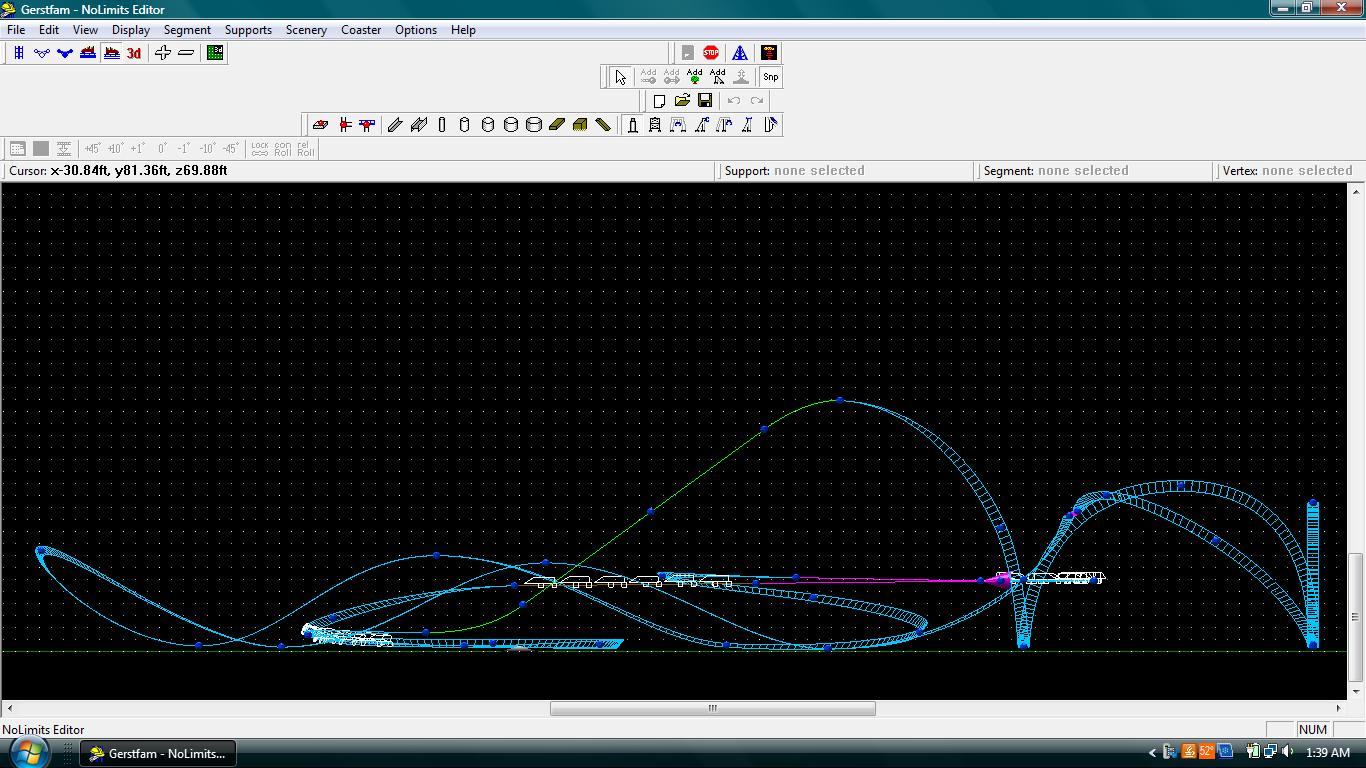Click the Lock segment button
The width and height of the screenshot is (1366, 768).
click(x=259, y=149)
